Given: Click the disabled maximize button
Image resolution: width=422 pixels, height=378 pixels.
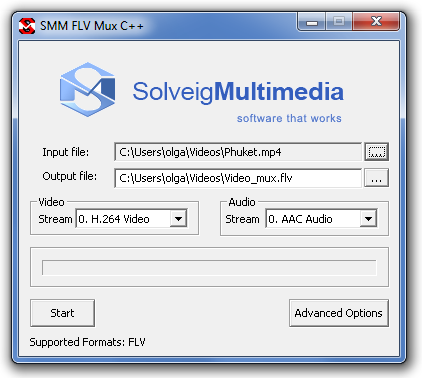Looking at the screenshot, I should click(339, 22).
